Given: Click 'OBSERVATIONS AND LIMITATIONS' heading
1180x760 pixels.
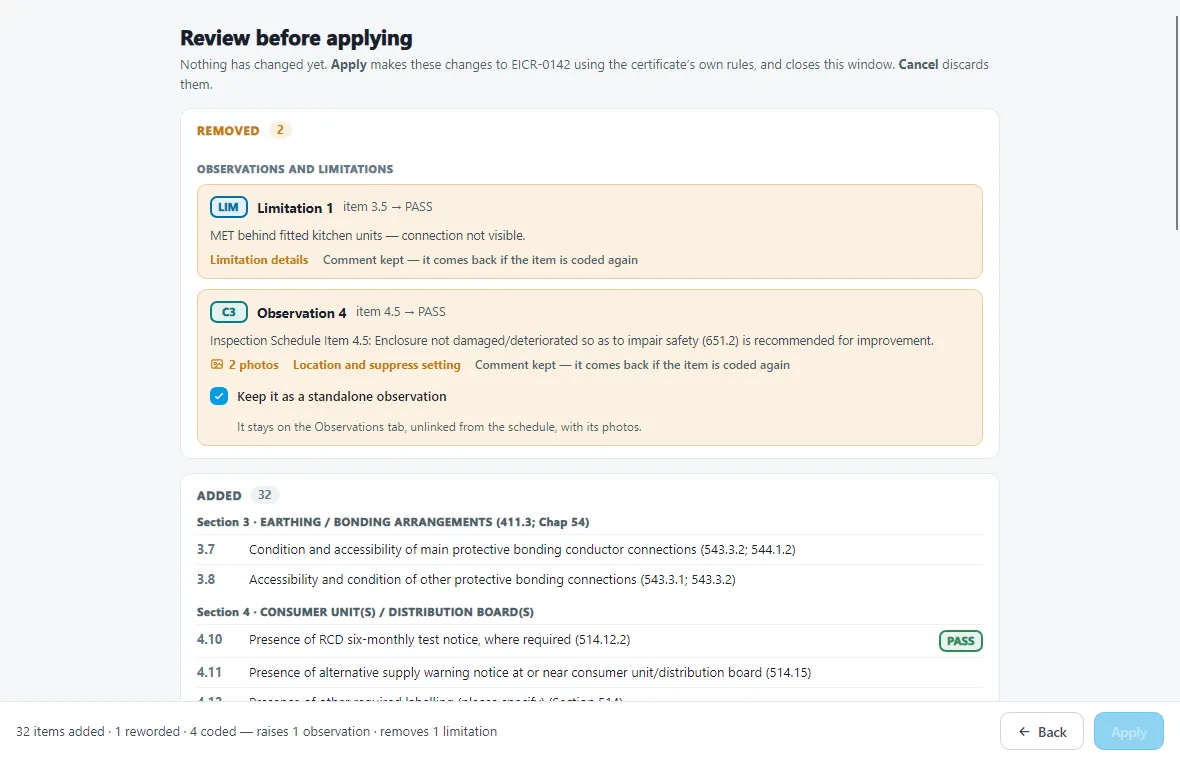Looking at the screenshot, I should (295, 169).
